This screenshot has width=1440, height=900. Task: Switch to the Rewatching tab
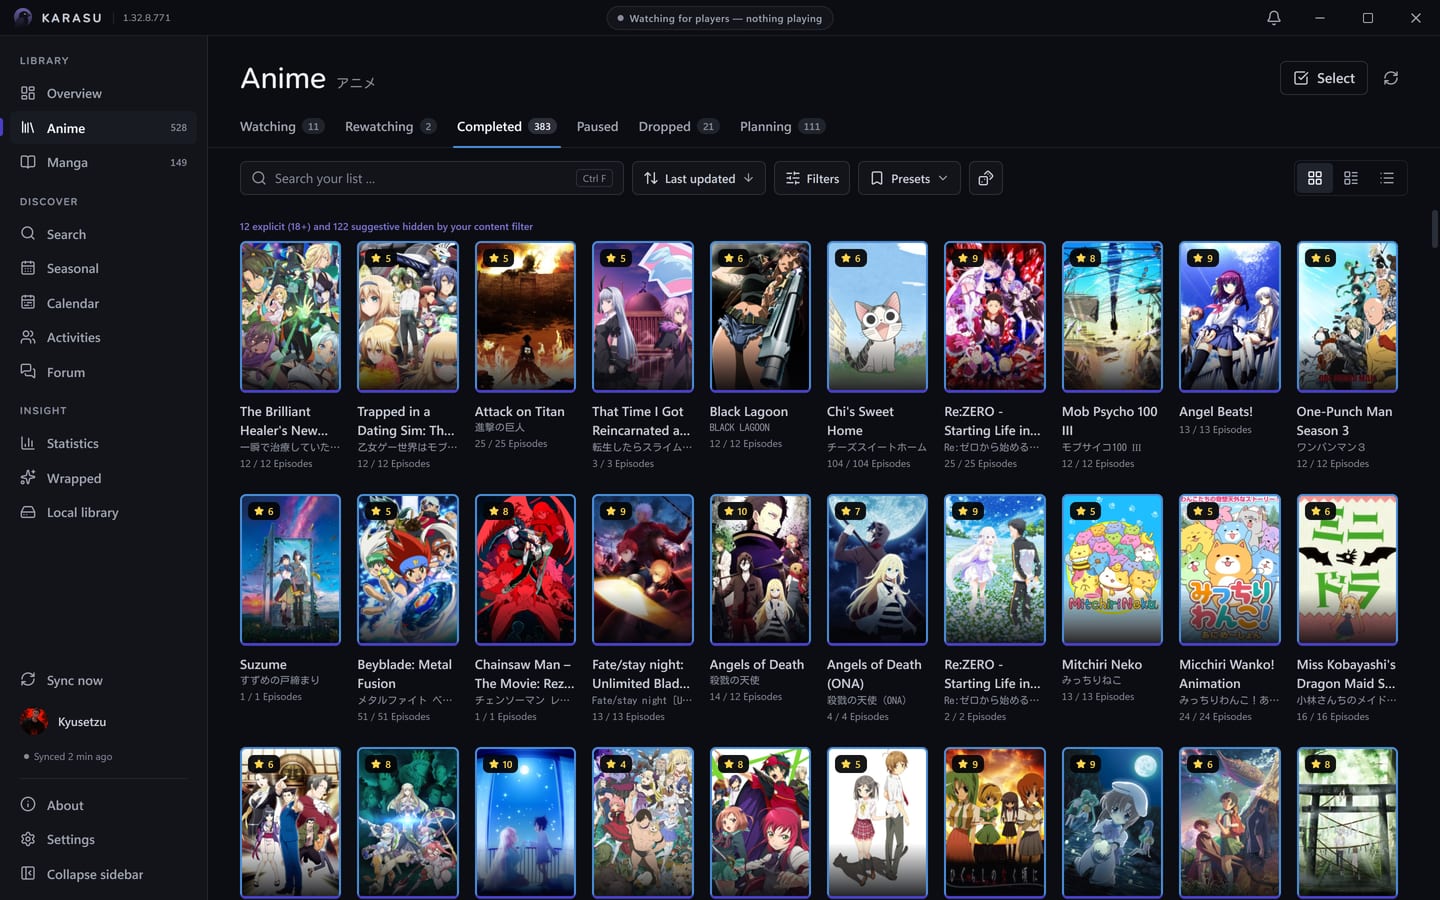click(x=390, y=127)
